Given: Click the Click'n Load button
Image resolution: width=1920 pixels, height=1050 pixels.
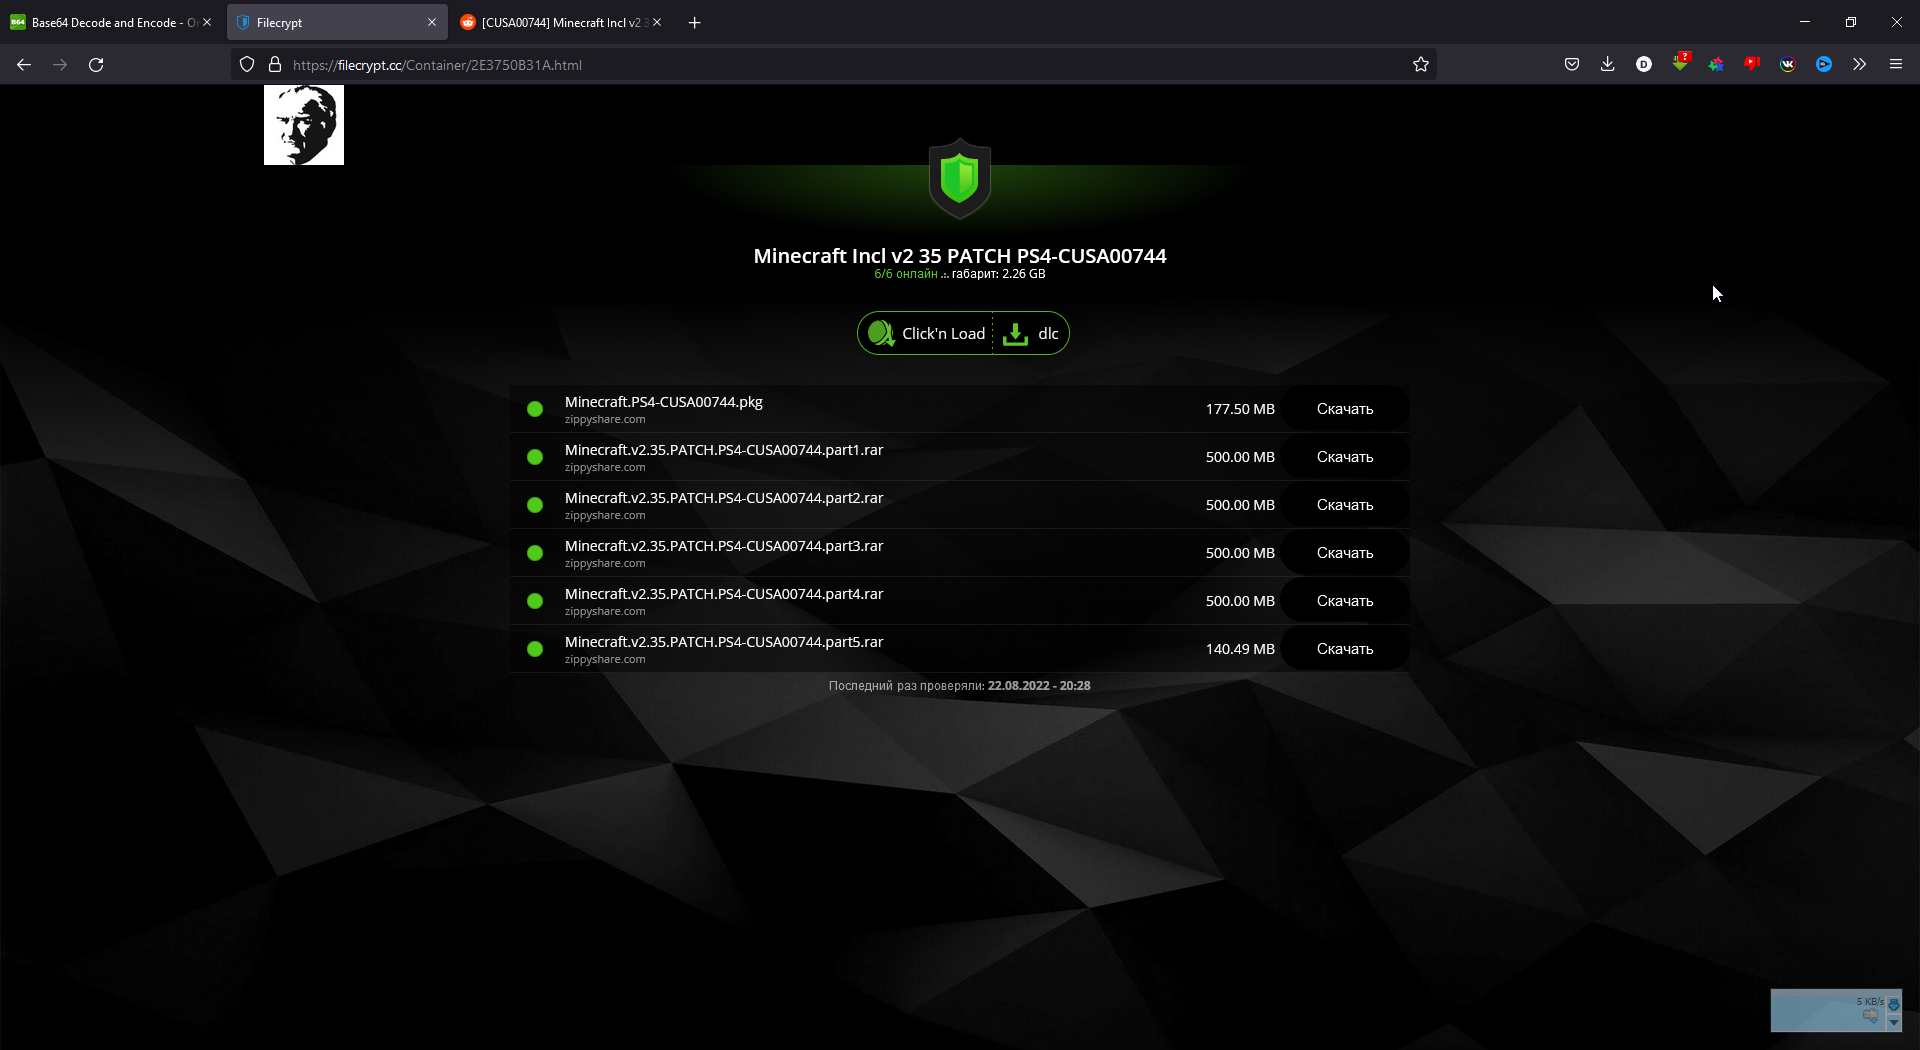Looking at the screenshot, I should coord(926,334).
